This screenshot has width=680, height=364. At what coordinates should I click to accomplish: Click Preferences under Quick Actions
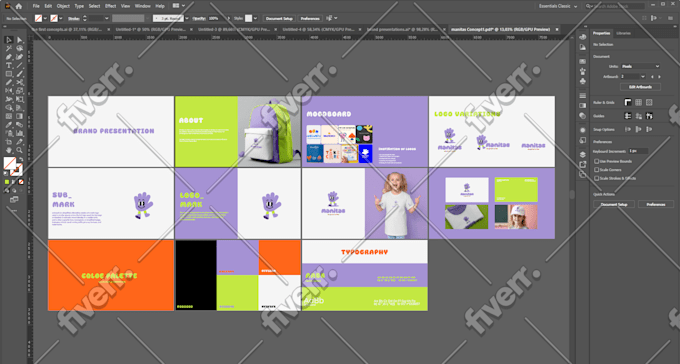(656, 204)
